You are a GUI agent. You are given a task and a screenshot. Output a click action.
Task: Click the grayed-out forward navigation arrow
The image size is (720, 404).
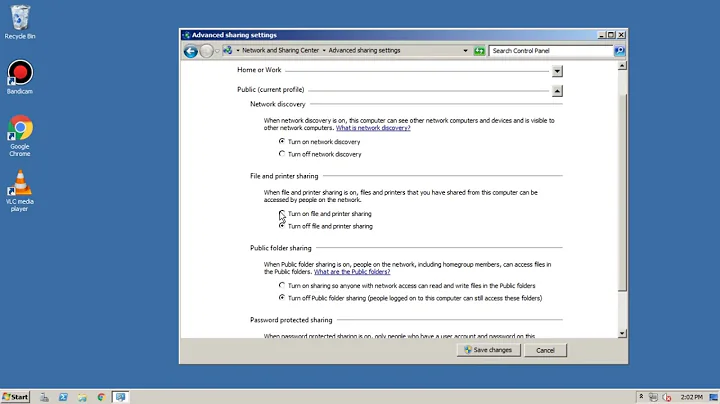pyautogui.click(x=207, y=51)
